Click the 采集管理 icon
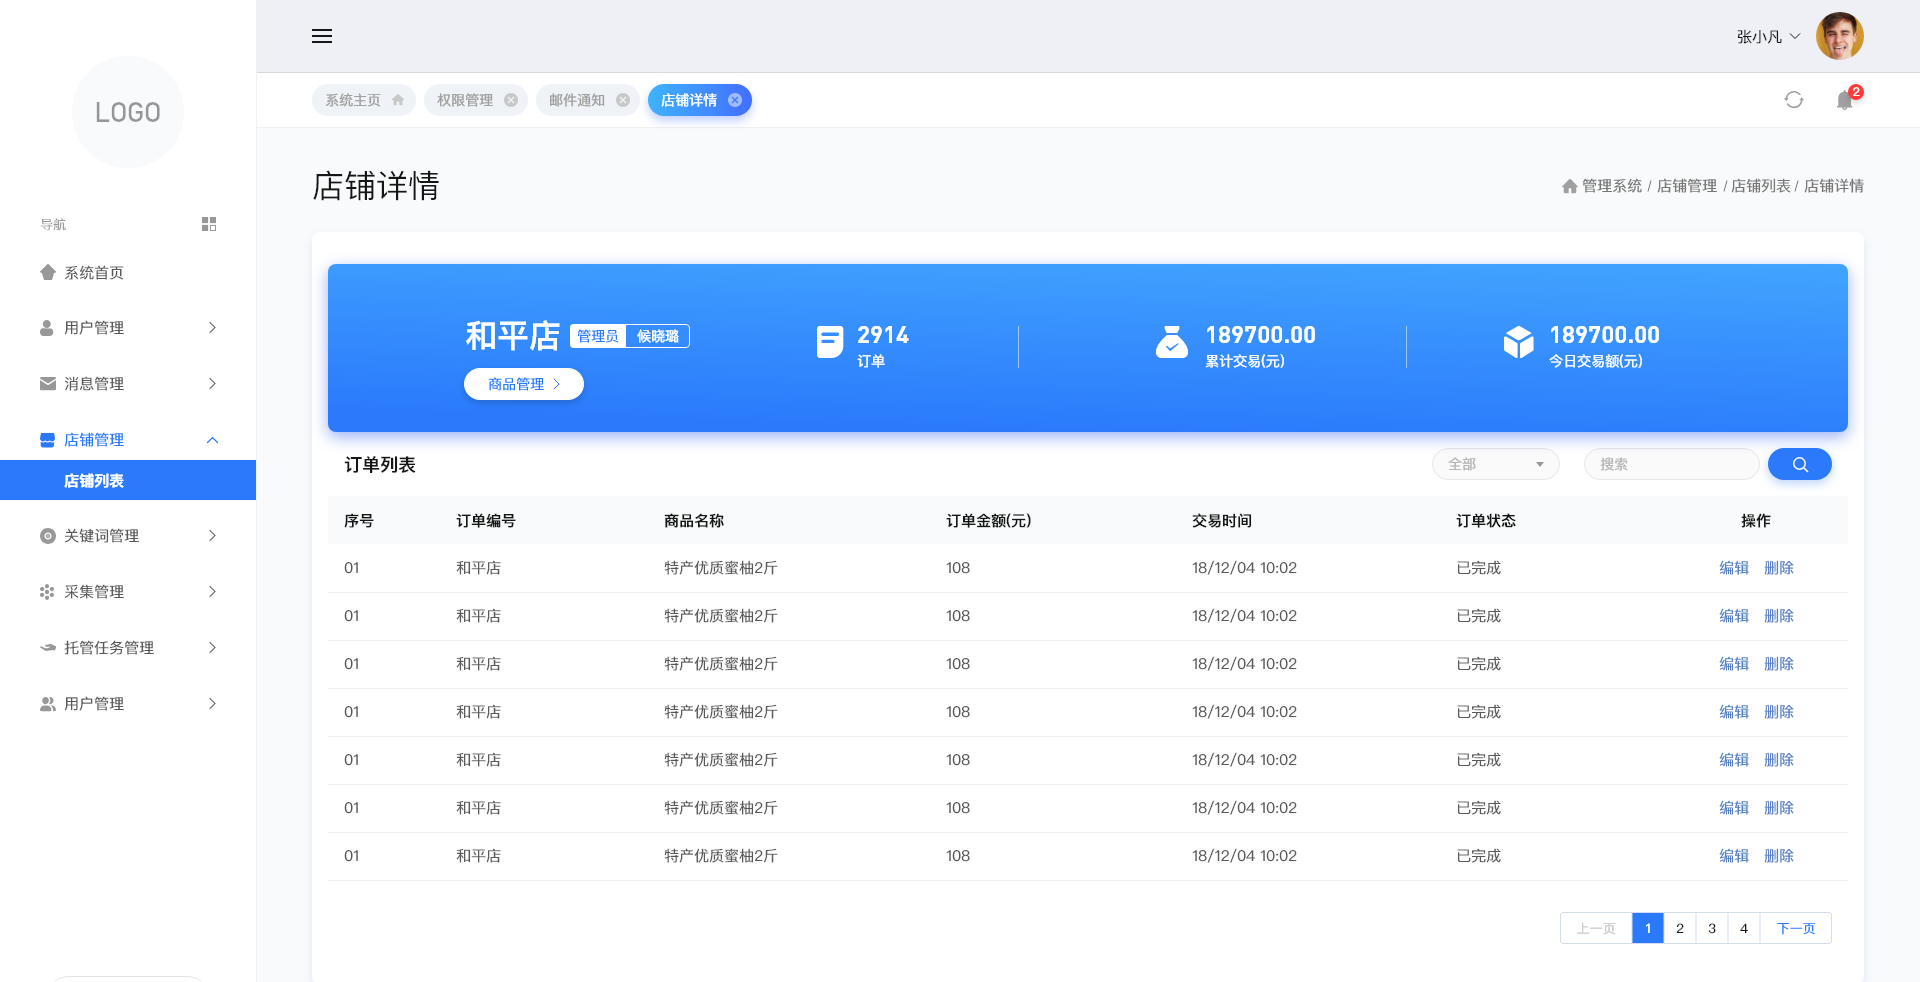 pos(47,592)
